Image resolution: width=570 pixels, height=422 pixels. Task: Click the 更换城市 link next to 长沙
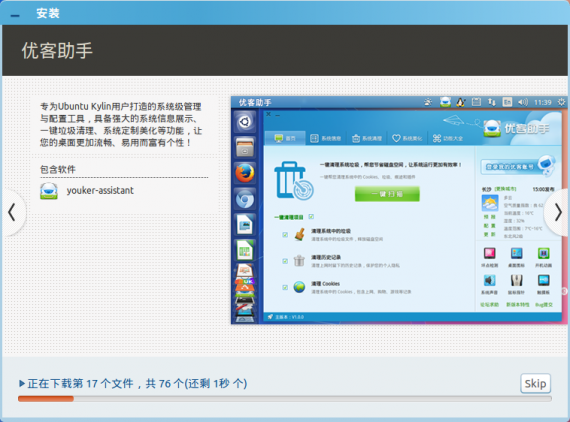pyautogui.click(x=505, y=189)
